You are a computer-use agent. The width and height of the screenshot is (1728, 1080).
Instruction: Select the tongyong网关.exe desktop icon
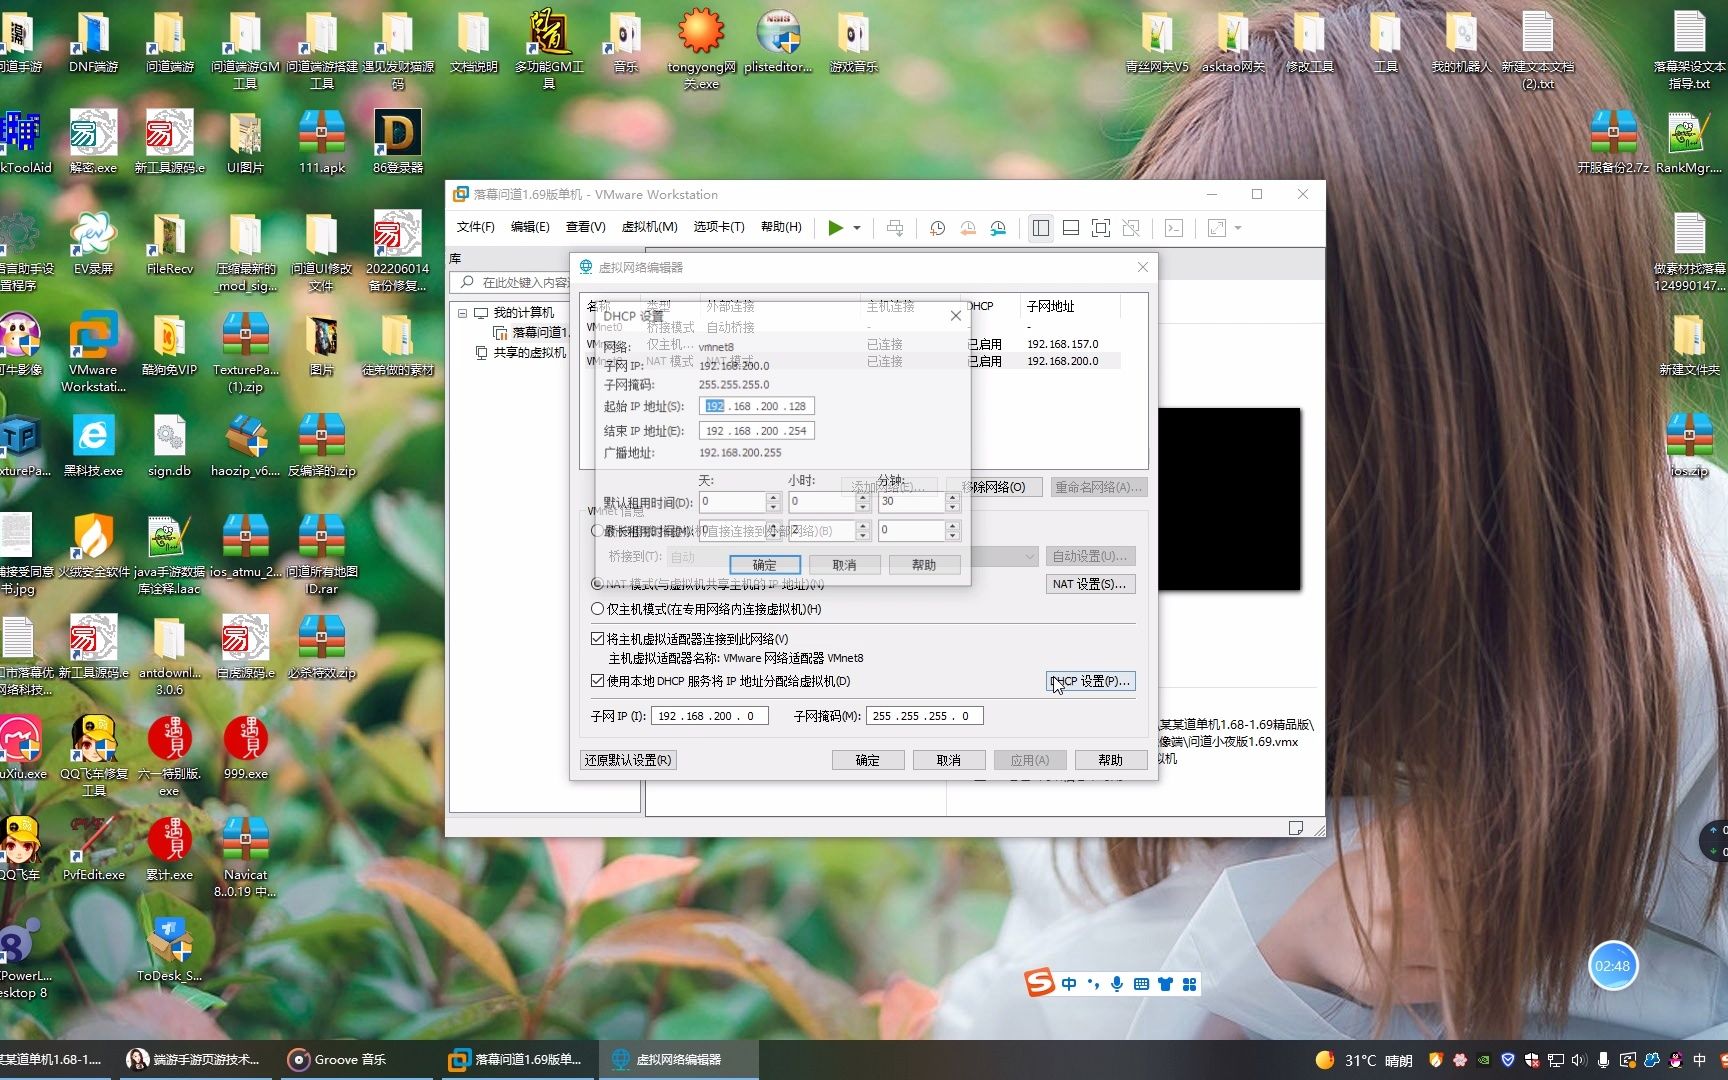click(x=701, y=48)
